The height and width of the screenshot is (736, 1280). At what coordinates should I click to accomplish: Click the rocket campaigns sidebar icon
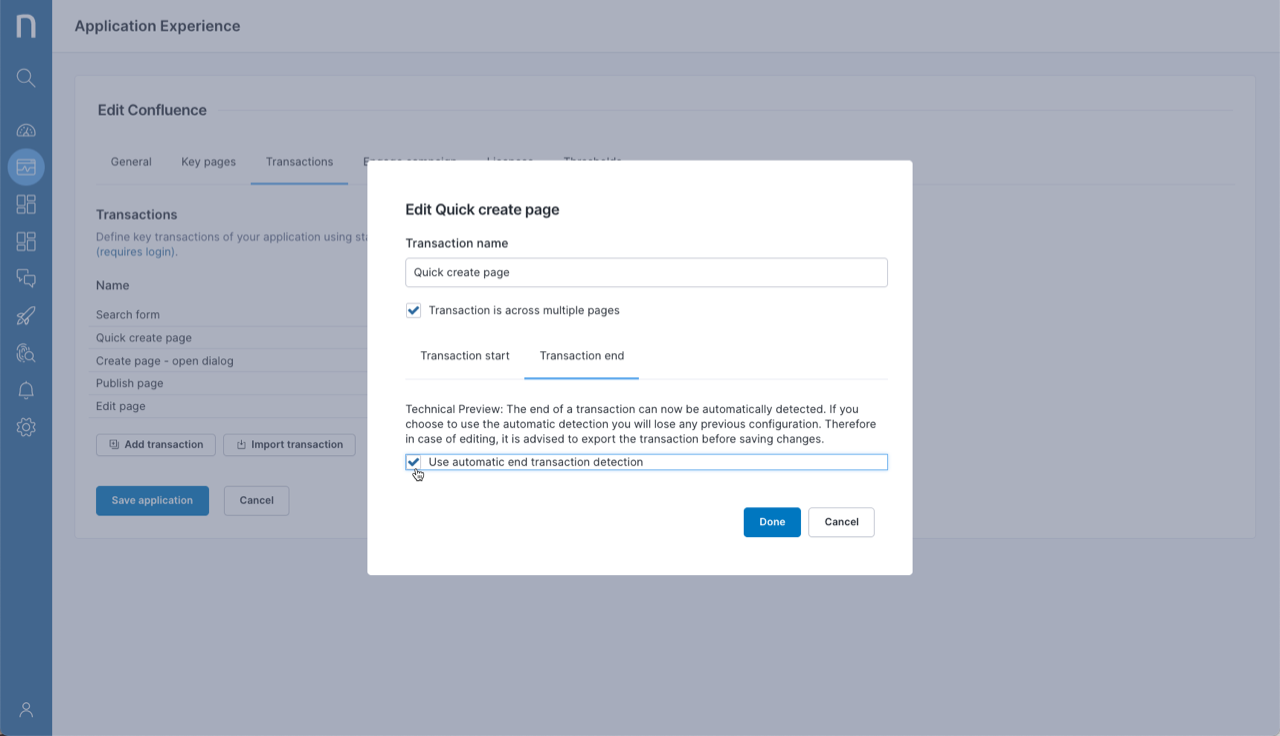26,315
